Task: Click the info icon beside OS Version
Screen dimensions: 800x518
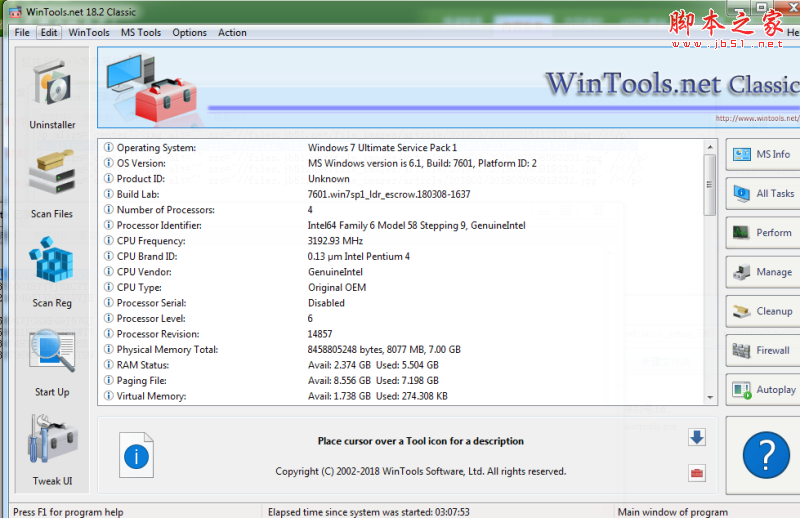Action: pyautogui.click(x=109, y=163)
